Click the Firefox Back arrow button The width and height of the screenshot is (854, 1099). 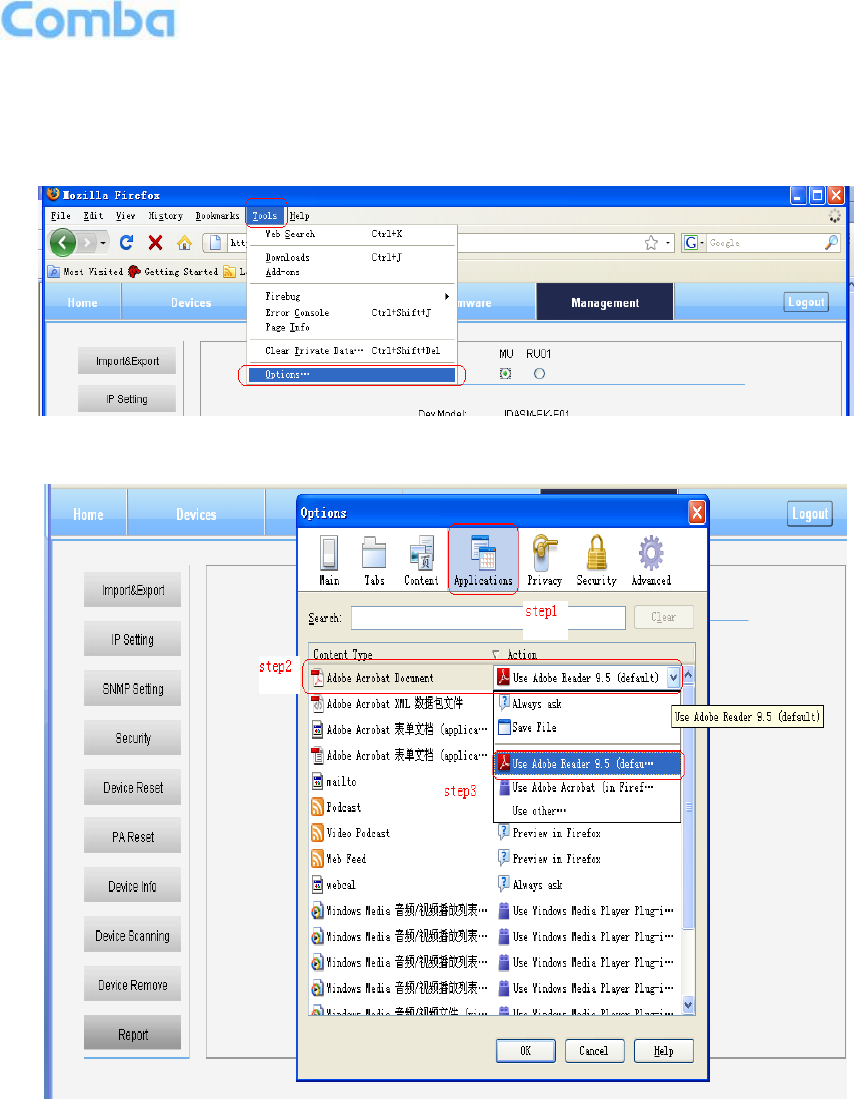tap(63, 243)
